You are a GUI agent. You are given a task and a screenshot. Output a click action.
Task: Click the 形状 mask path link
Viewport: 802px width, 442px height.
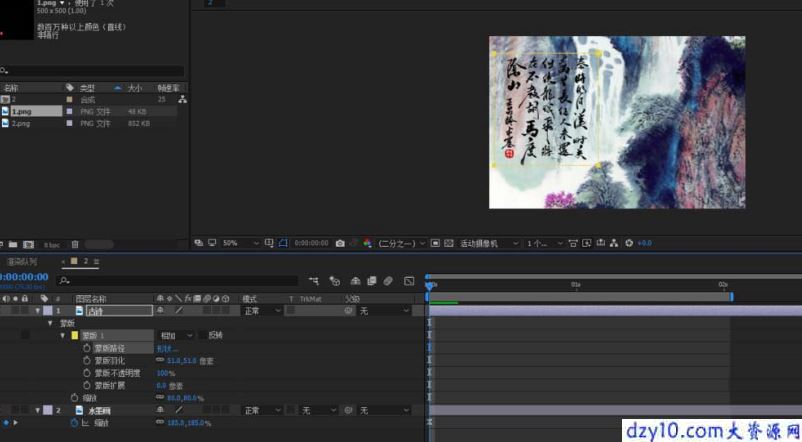point(167,348)
